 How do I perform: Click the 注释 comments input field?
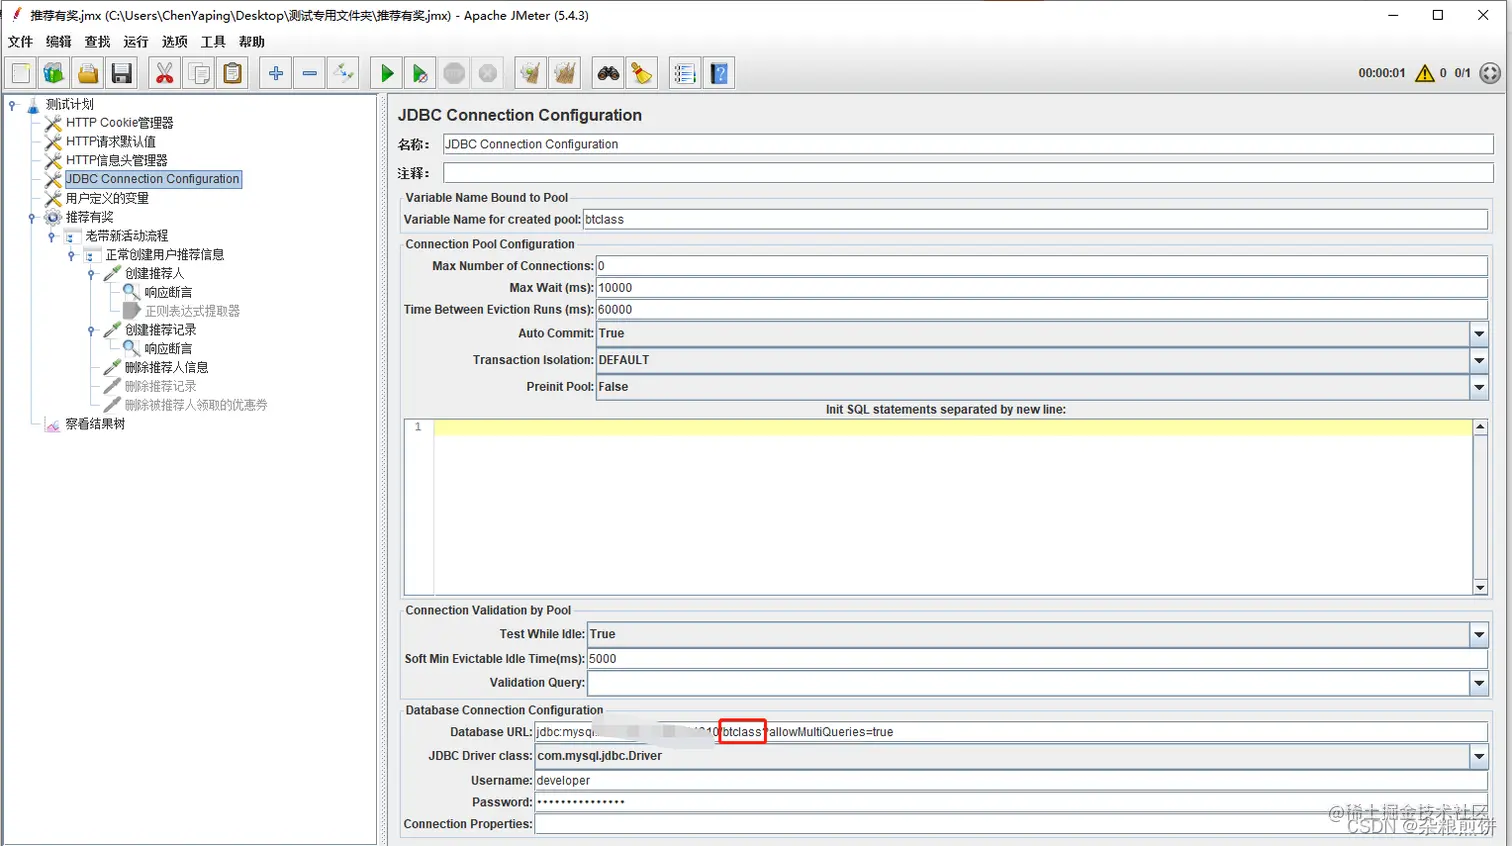tap(968, 173)
